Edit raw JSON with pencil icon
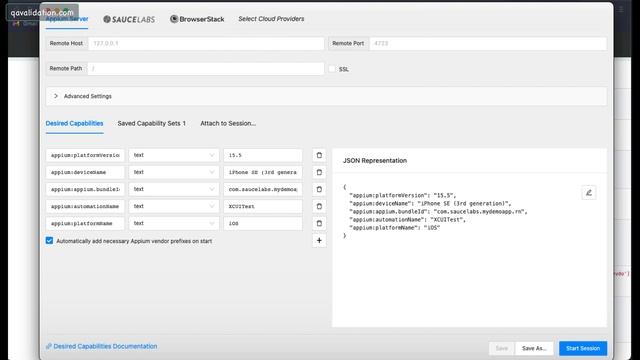The height and width of the screenshot is (360, 640). (589, 193)
